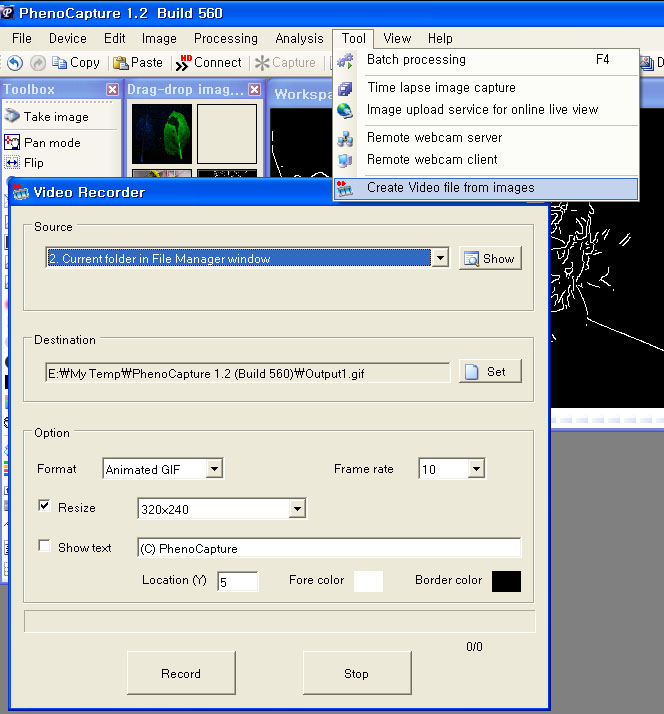Open the Processing menu
Screen dimensions: 664x714
tap(225, 39)
